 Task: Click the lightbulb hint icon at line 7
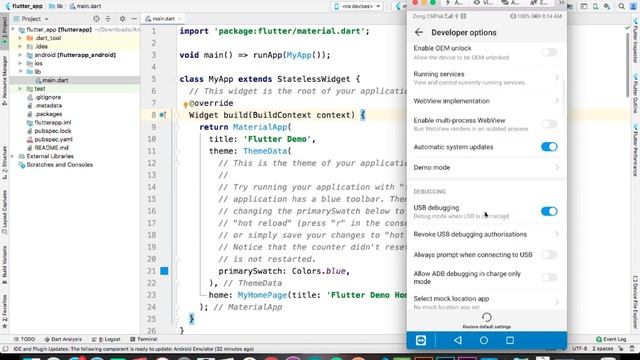185,105
